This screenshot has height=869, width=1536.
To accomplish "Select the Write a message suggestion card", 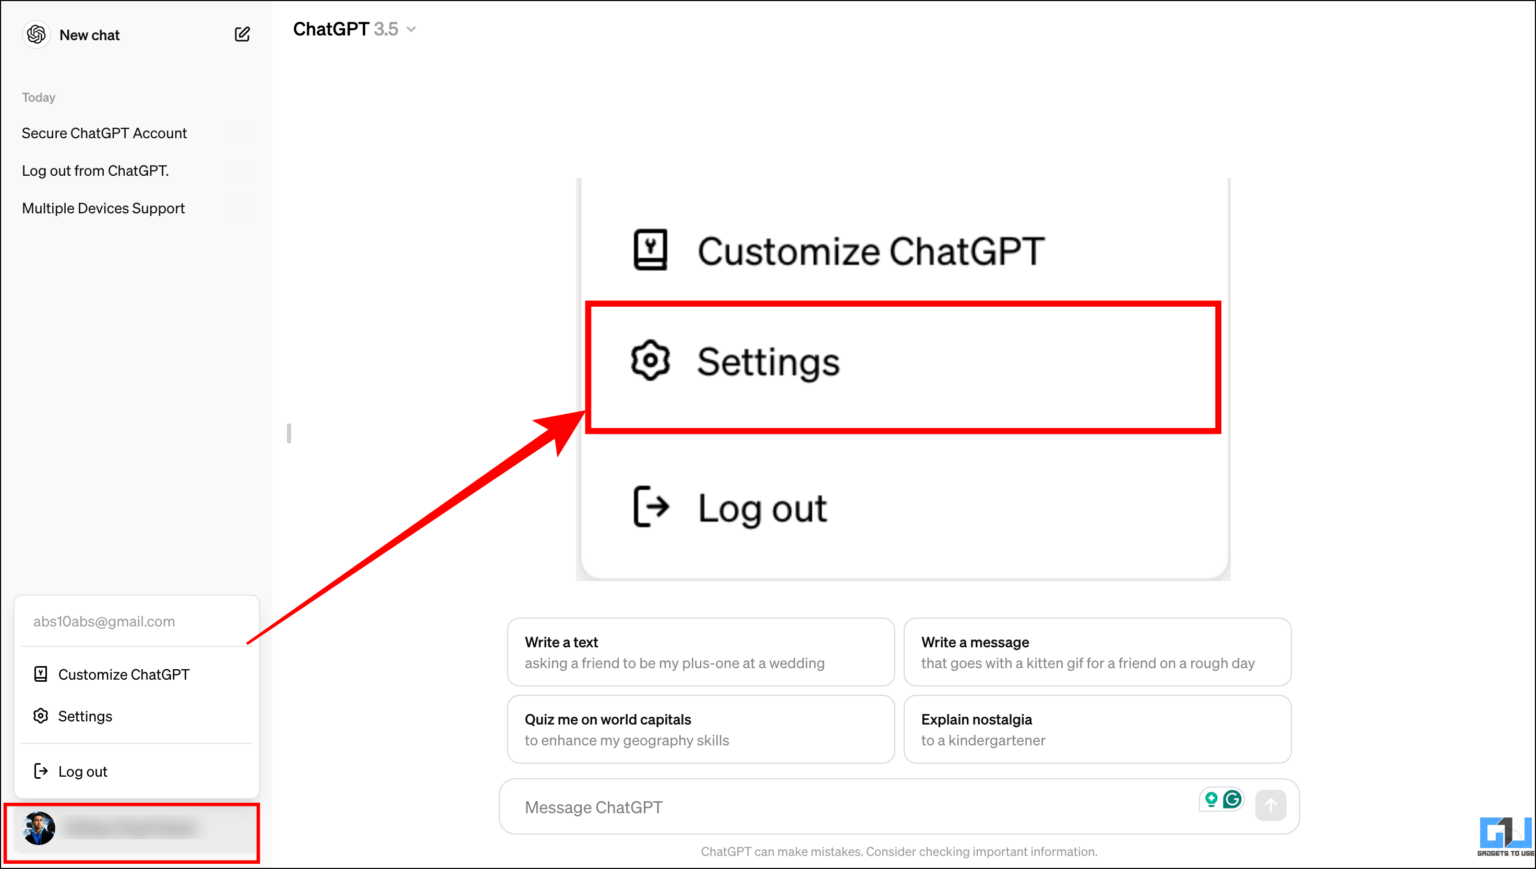I will [x=1097, y=652].
